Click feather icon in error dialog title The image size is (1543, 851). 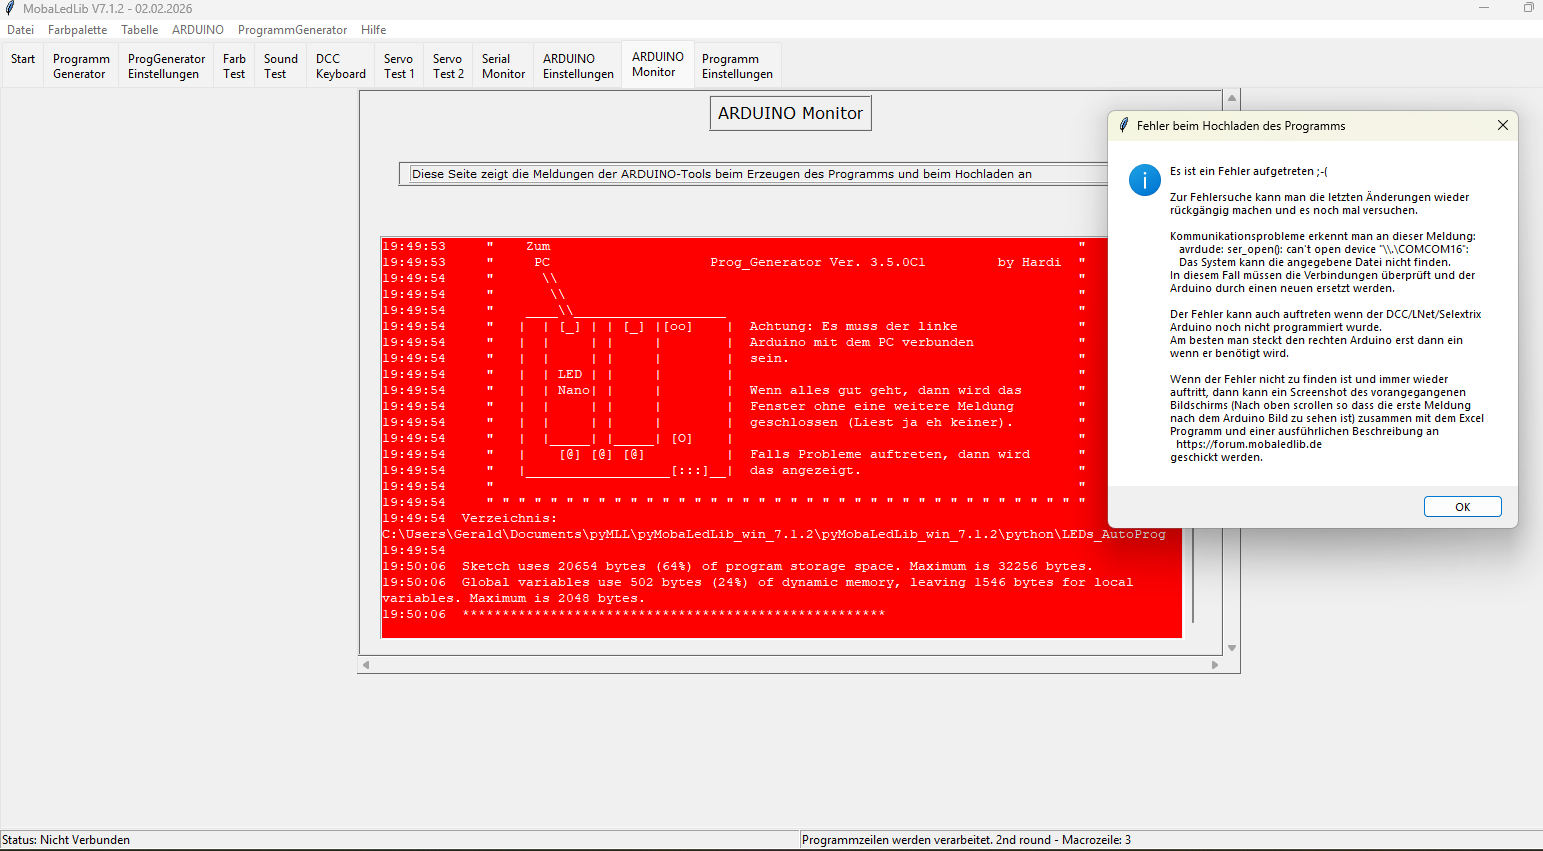(x=1125, y=125)
